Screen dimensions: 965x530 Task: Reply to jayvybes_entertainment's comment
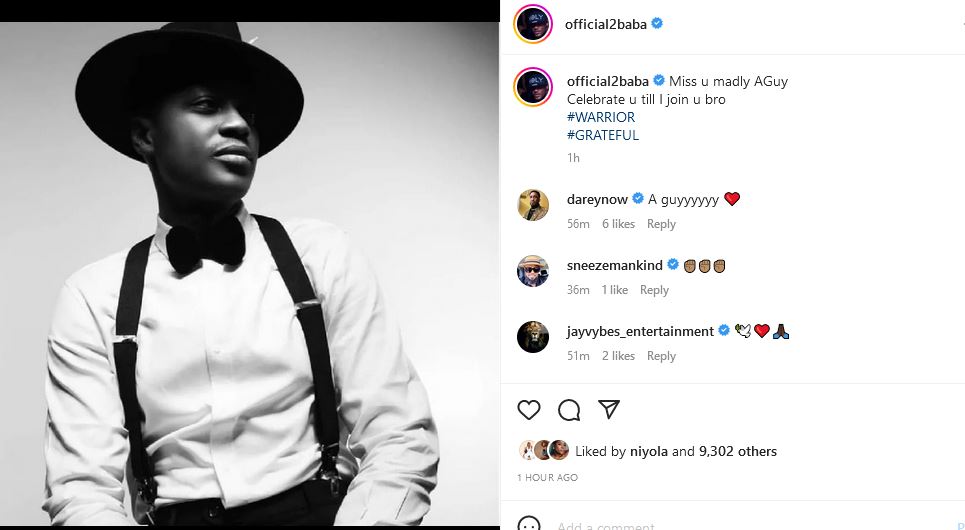click(x=661, y=356)
